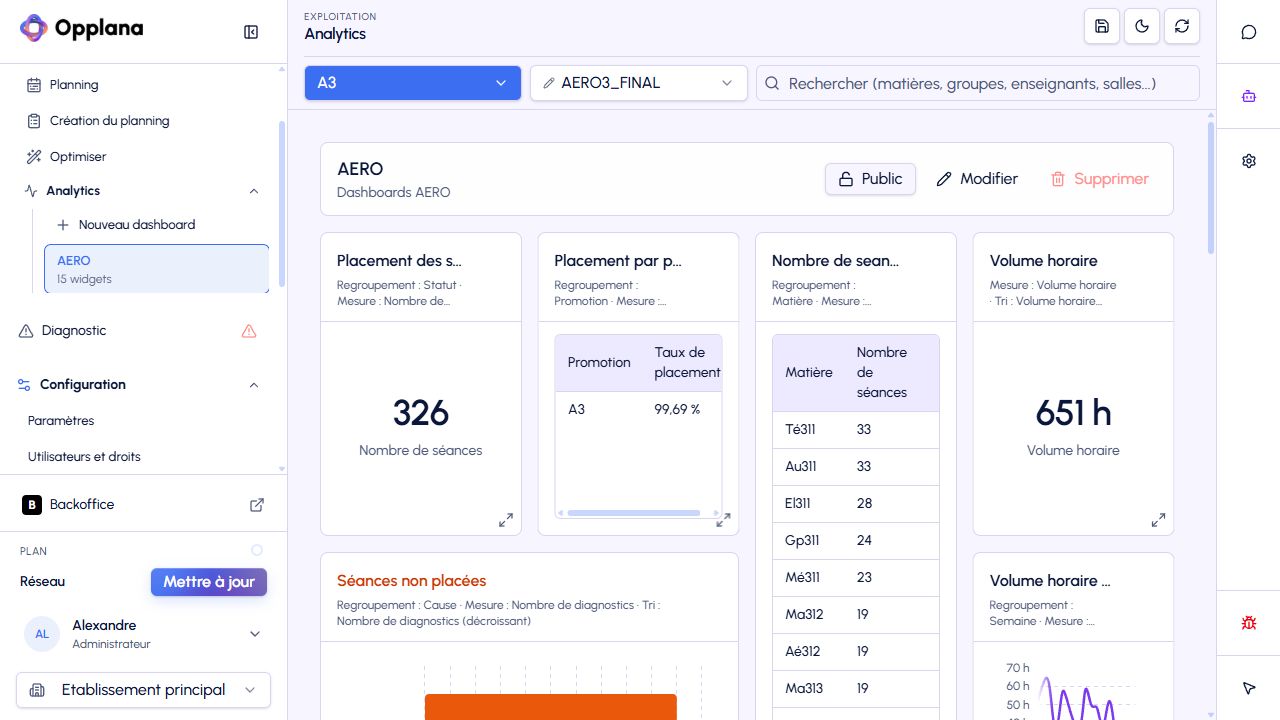Click the AL user avatar
Viewport: 1280px width, 720px height.
coord(42,634)
